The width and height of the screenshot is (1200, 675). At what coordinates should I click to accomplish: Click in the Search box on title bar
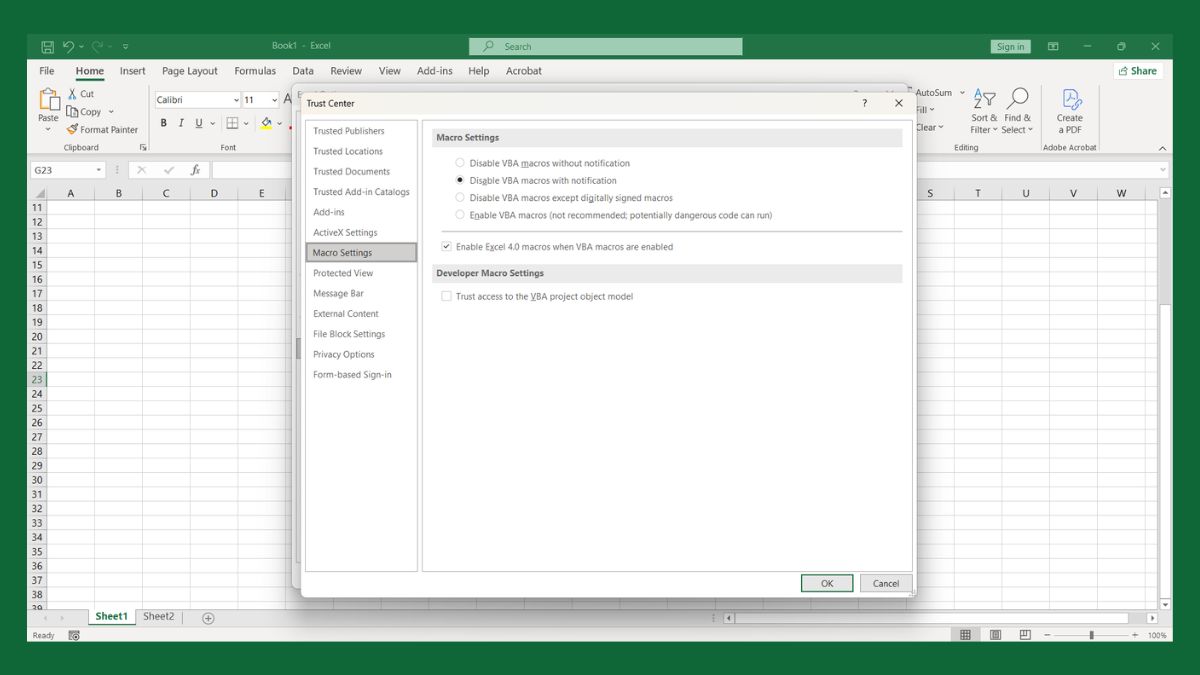(x=606, y=46)
